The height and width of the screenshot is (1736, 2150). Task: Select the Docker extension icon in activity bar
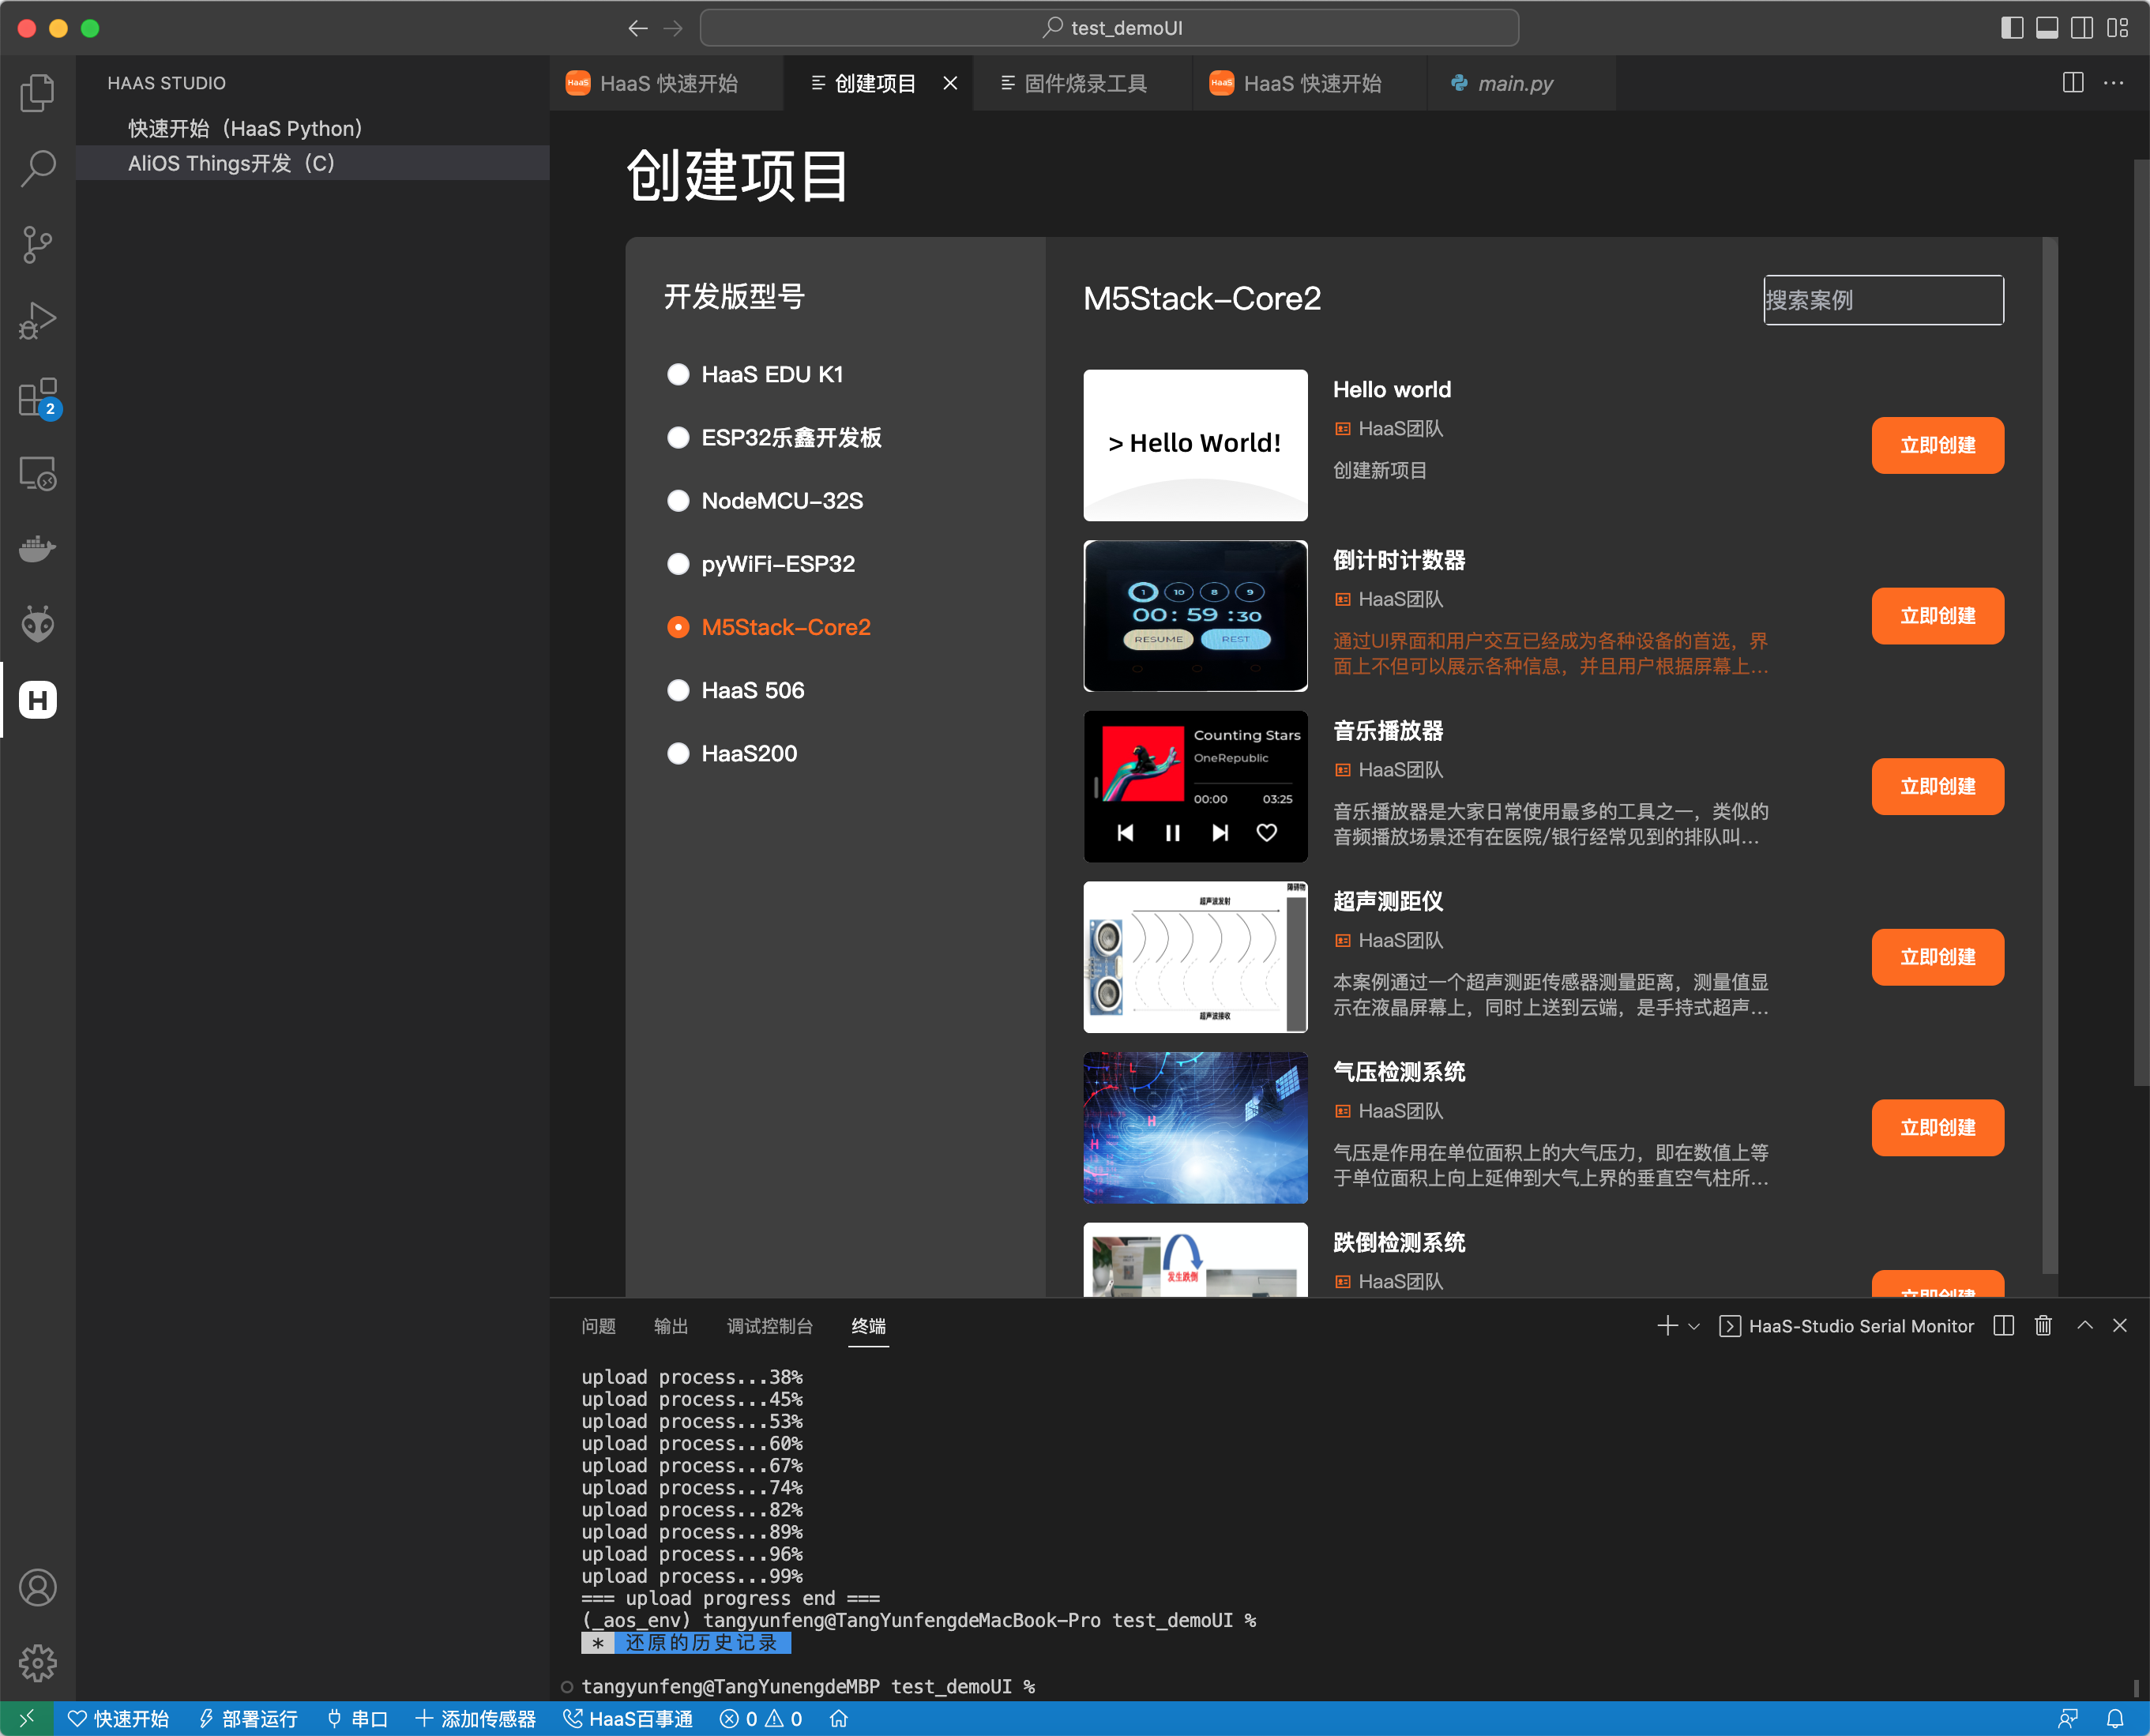coord(37,547)
